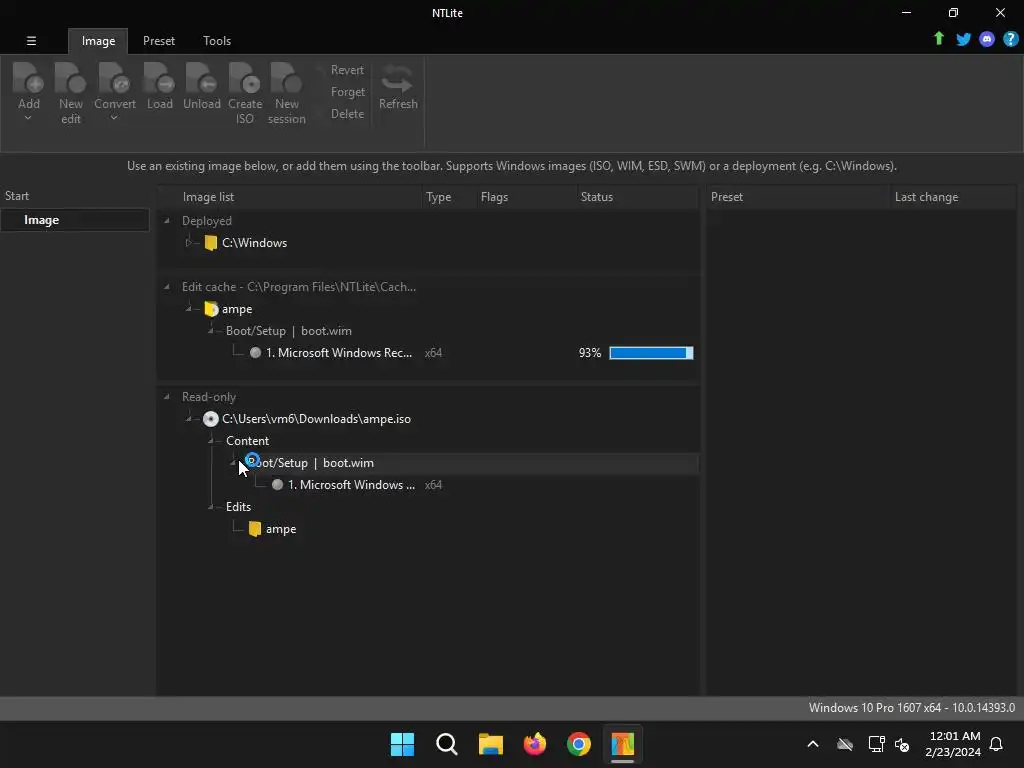The height and width of the screenshot is (768, 1024).
Task: Click the Windows 10 Pro 1607 x64 status text
Action: pyautogui.click(x=912, y=708)
